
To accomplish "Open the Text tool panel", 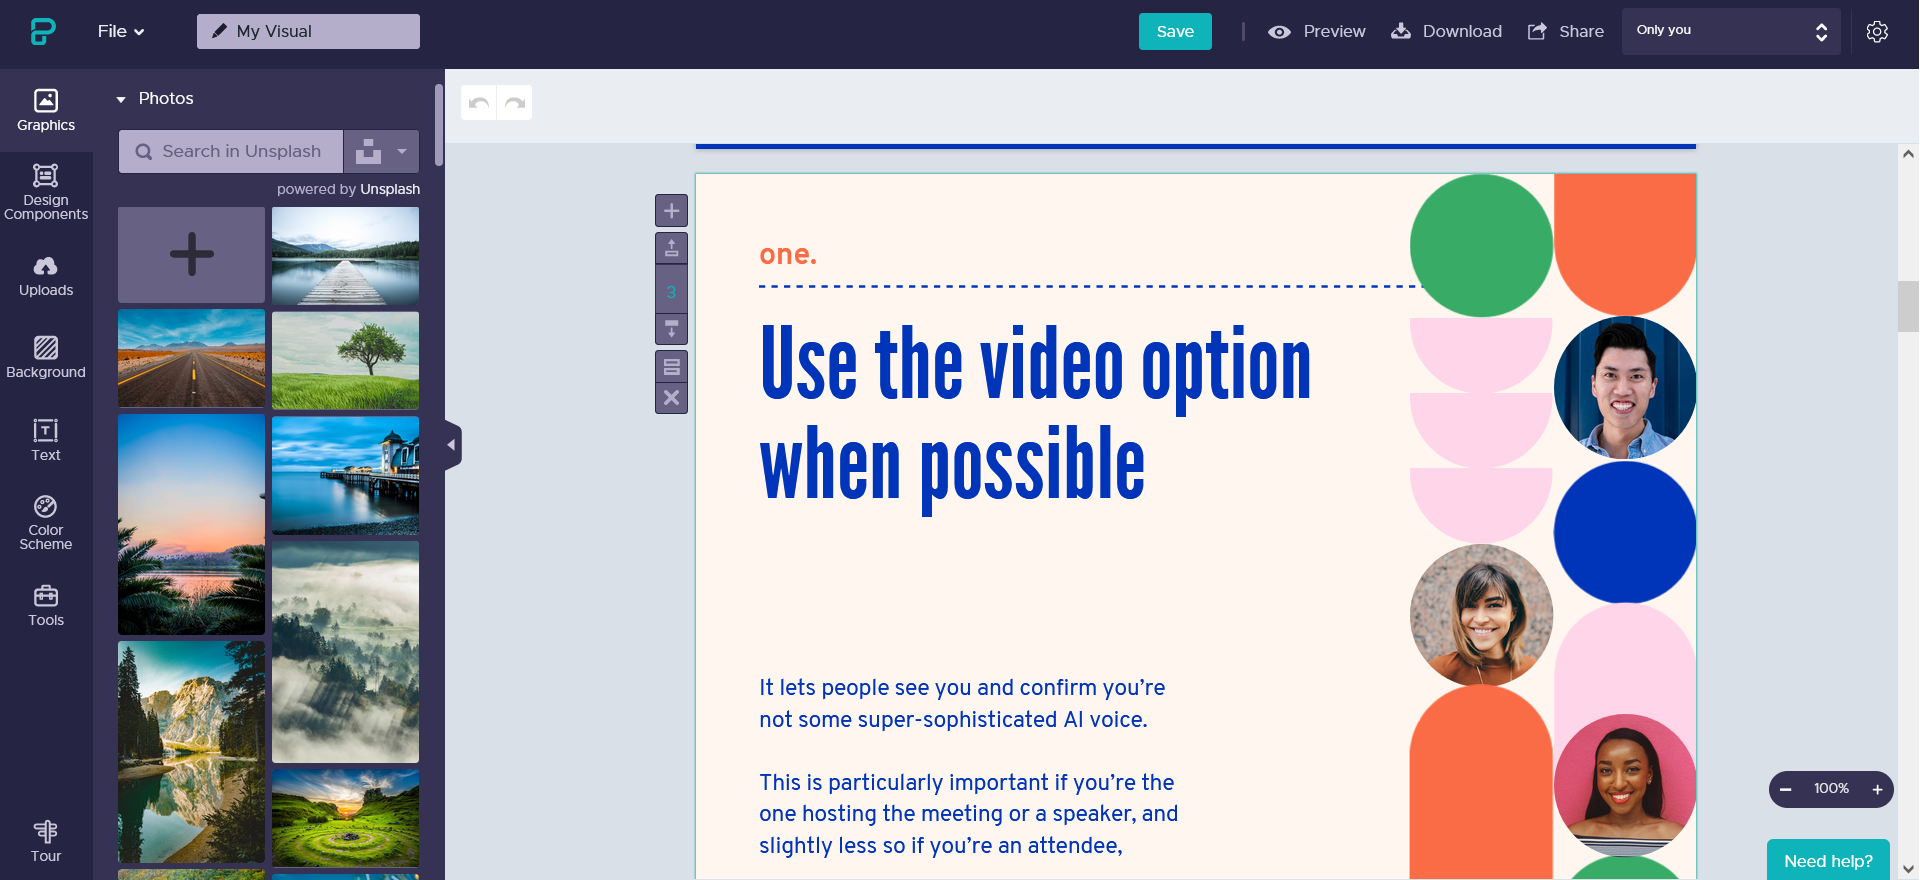I will [x=46, y=440].
